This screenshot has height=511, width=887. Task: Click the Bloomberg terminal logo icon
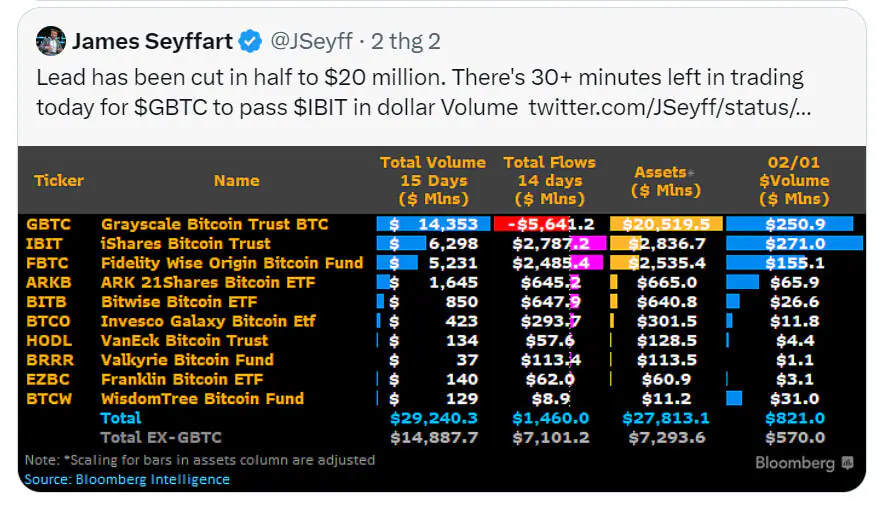847,463
